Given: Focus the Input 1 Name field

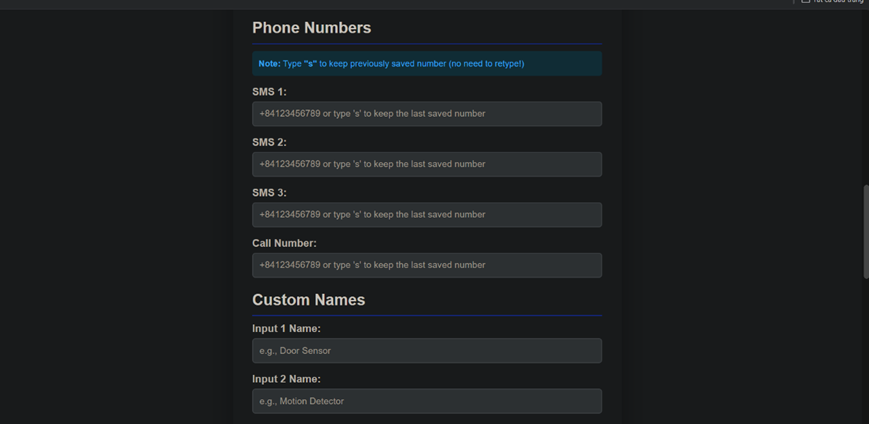Looking at the screenshot, I should (x=426, y=351).
